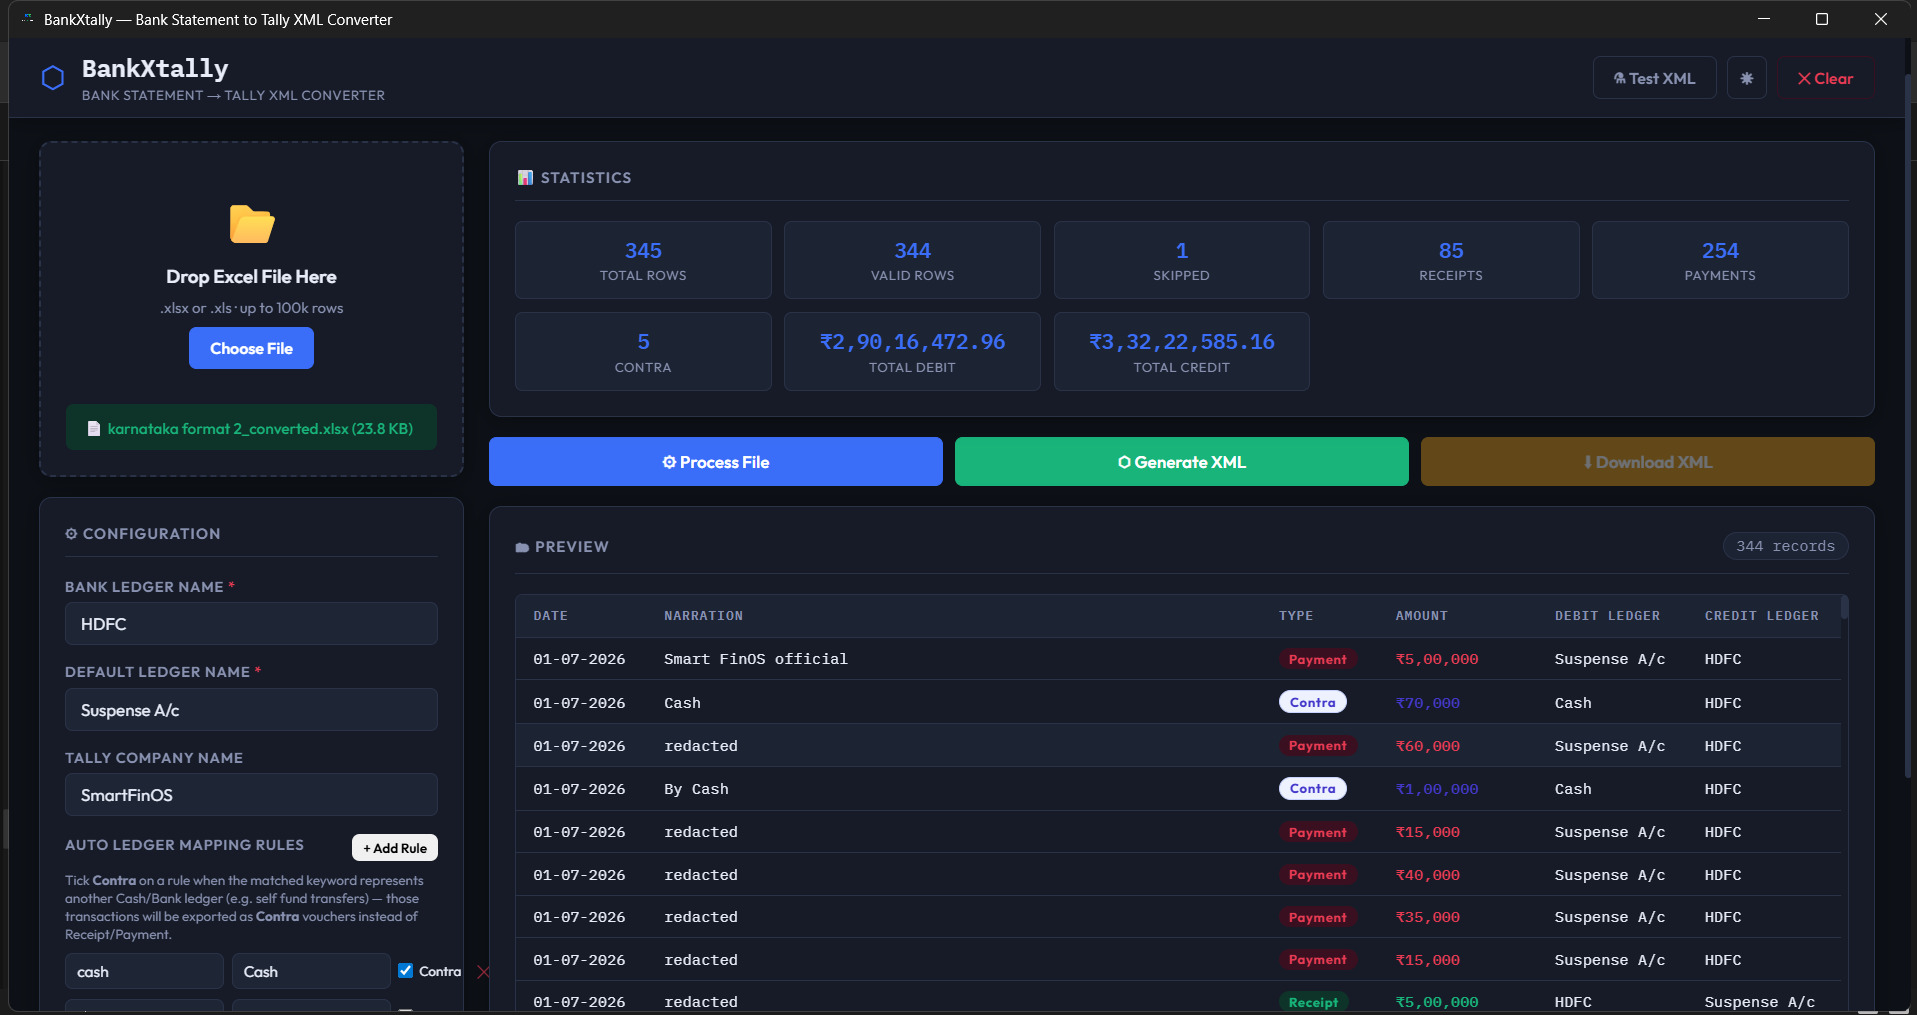Viewport: 1917px width, 1015px height.
Task: Click the Total Credit amount card
Action: 1182,351
